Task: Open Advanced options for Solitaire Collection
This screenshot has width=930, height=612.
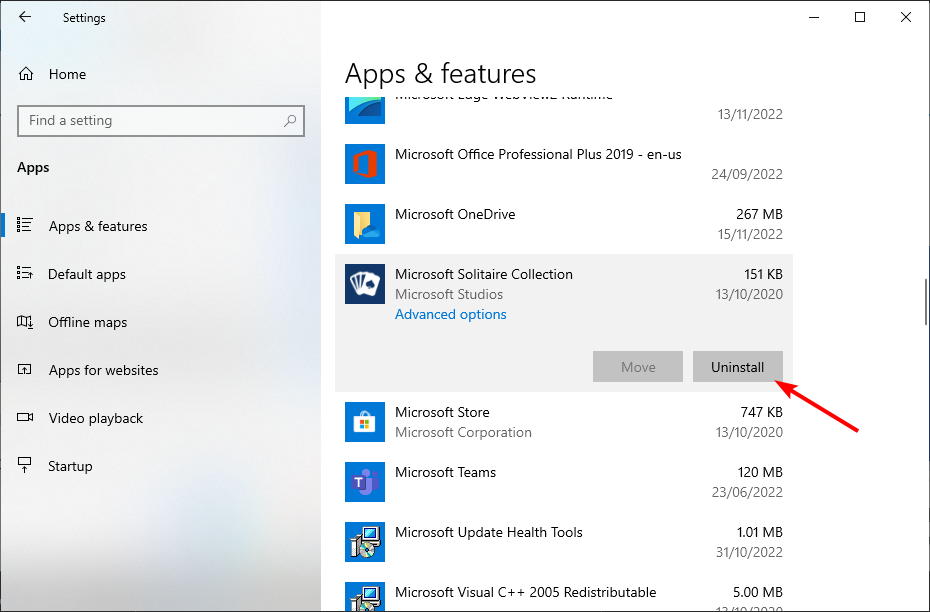Action: point(450,314)
